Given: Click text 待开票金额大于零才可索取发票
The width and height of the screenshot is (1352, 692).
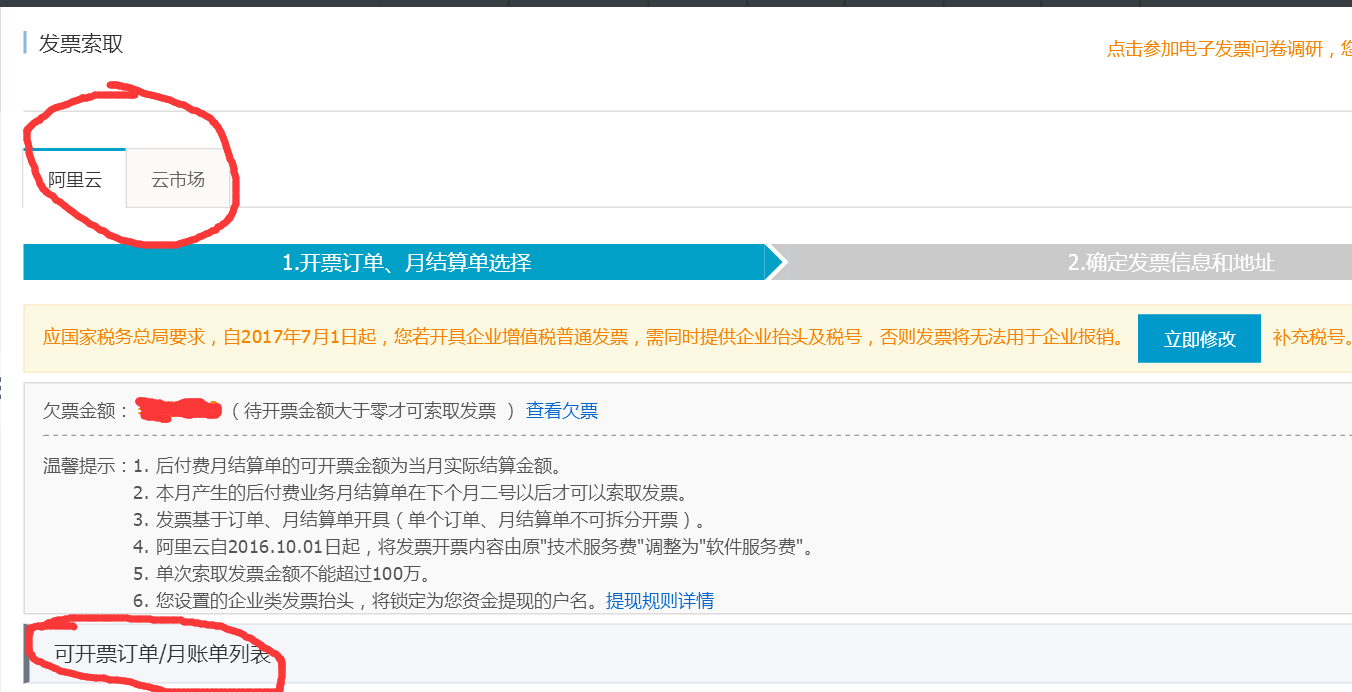Looking at the screenshot, I should pos(372,411).
